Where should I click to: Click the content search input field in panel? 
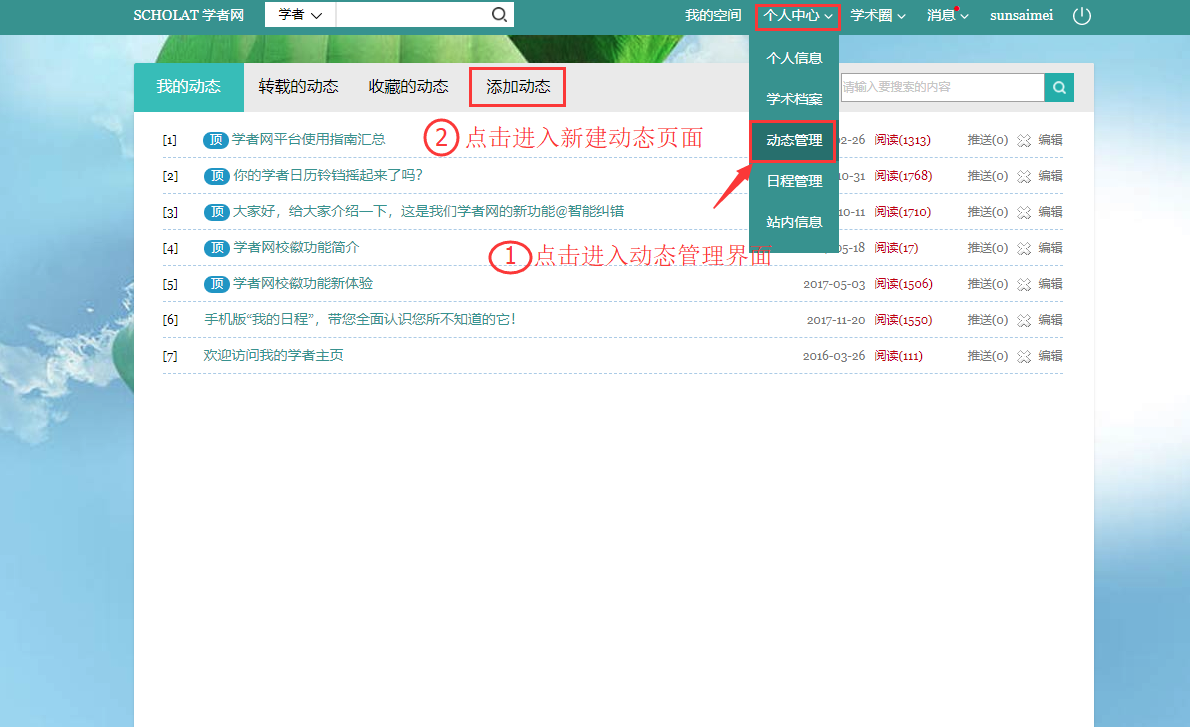tap(941, 88)
